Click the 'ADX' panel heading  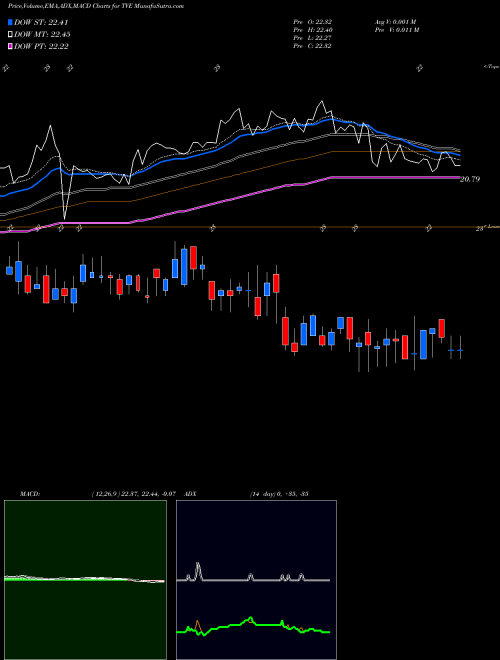(x=191, y=494)
